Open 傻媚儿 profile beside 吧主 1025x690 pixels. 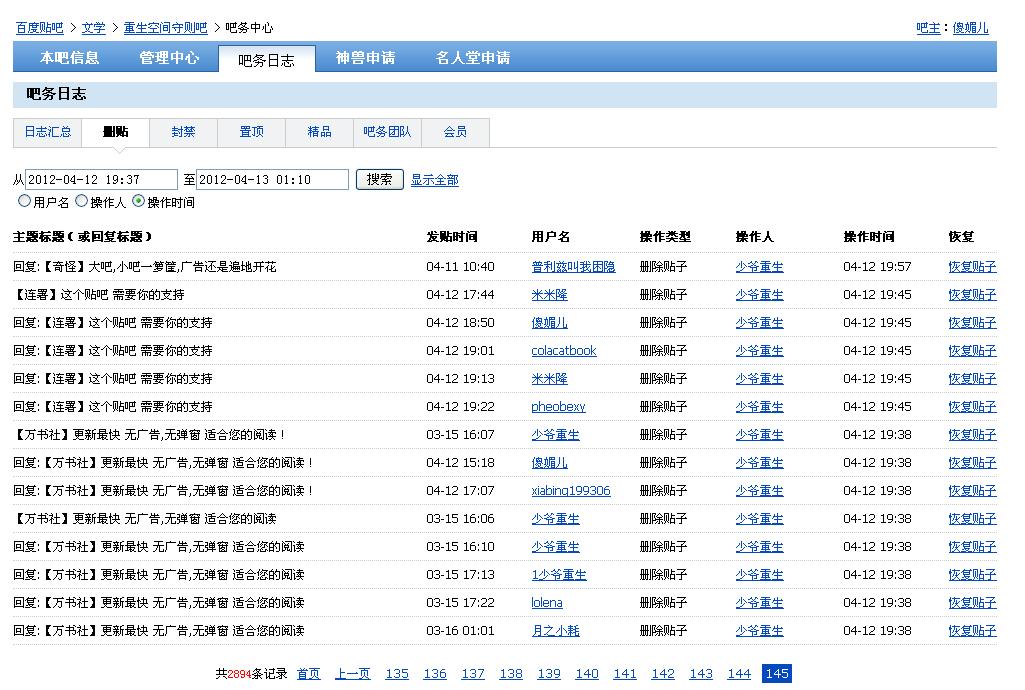970,27
